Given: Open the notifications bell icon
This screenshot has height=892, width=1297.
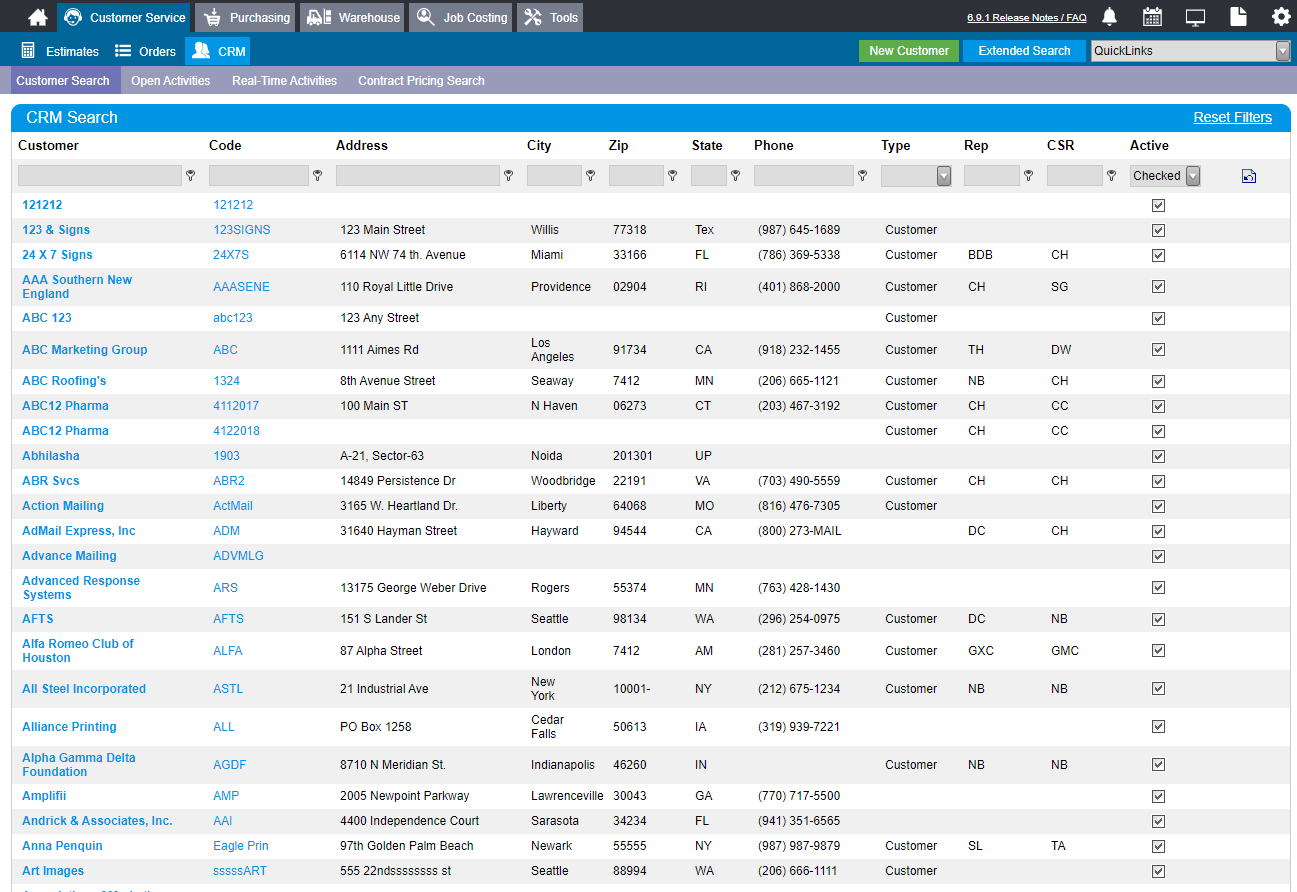Looking at the screenshot, I should [1109, 17].
